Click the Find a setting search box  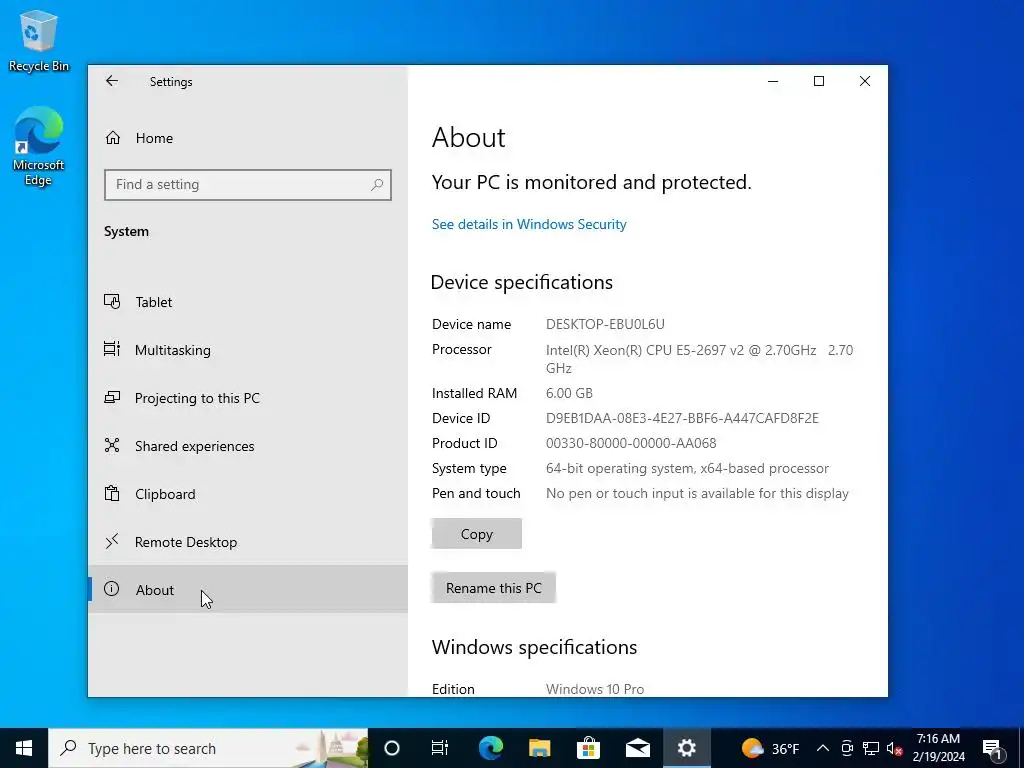248,185
